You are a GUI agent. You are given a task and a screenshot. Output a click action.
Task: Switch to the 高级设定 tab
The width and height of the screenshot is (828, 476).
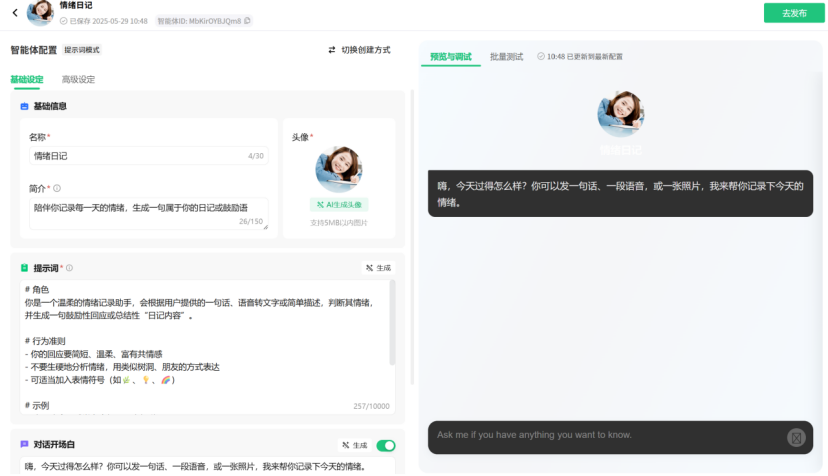(x=78, y=80)
